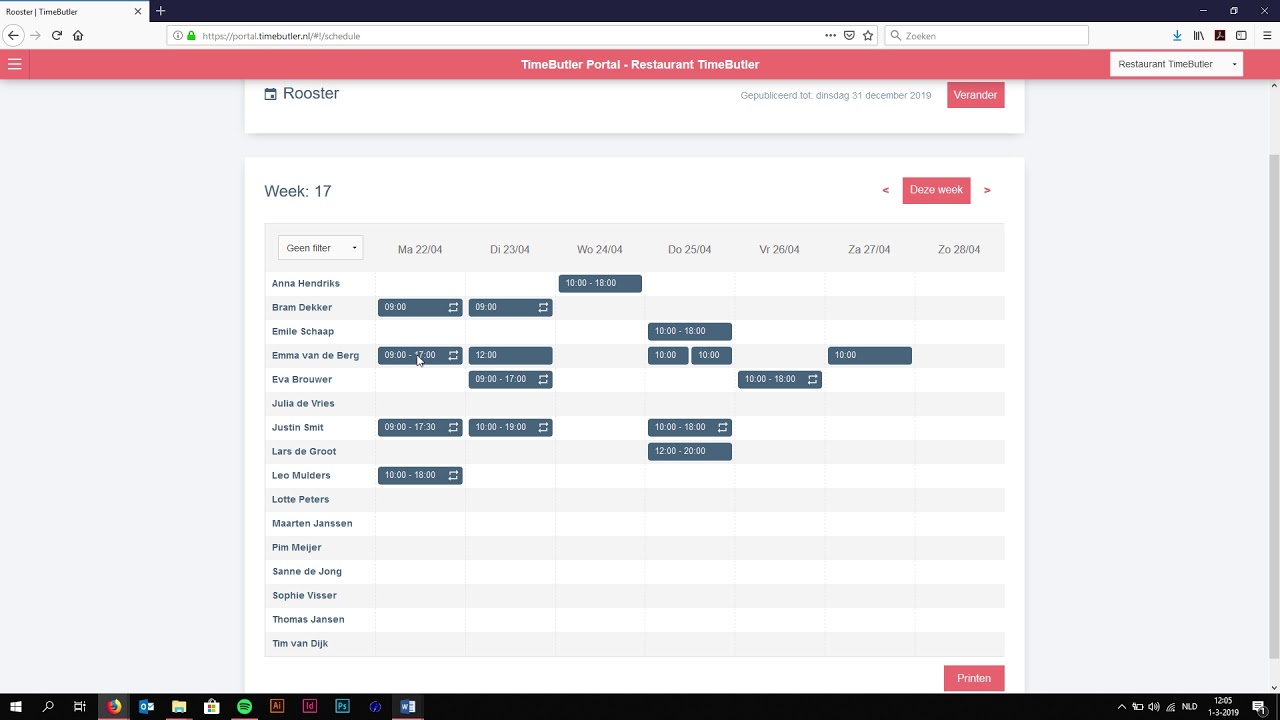Open the Firefox library icon
Screen dimensions: 1280x720
[x=1198, y=35]
